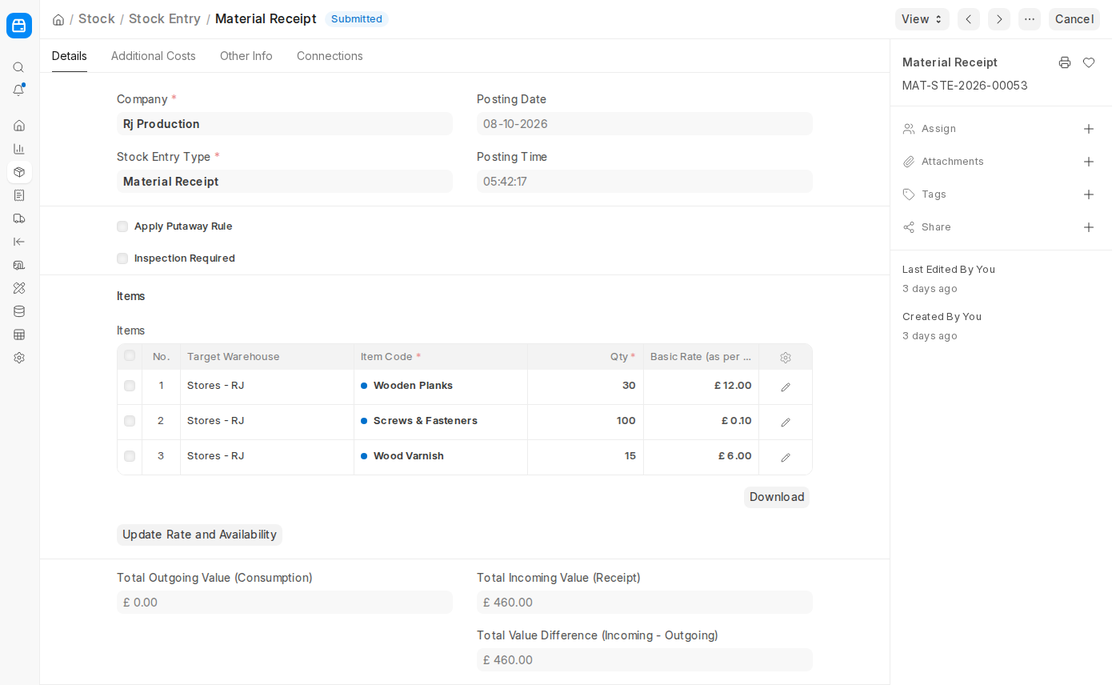This screenshot has height=685, width=1120.
Task: Switch to the Connections tab
Action: (329, 56)
